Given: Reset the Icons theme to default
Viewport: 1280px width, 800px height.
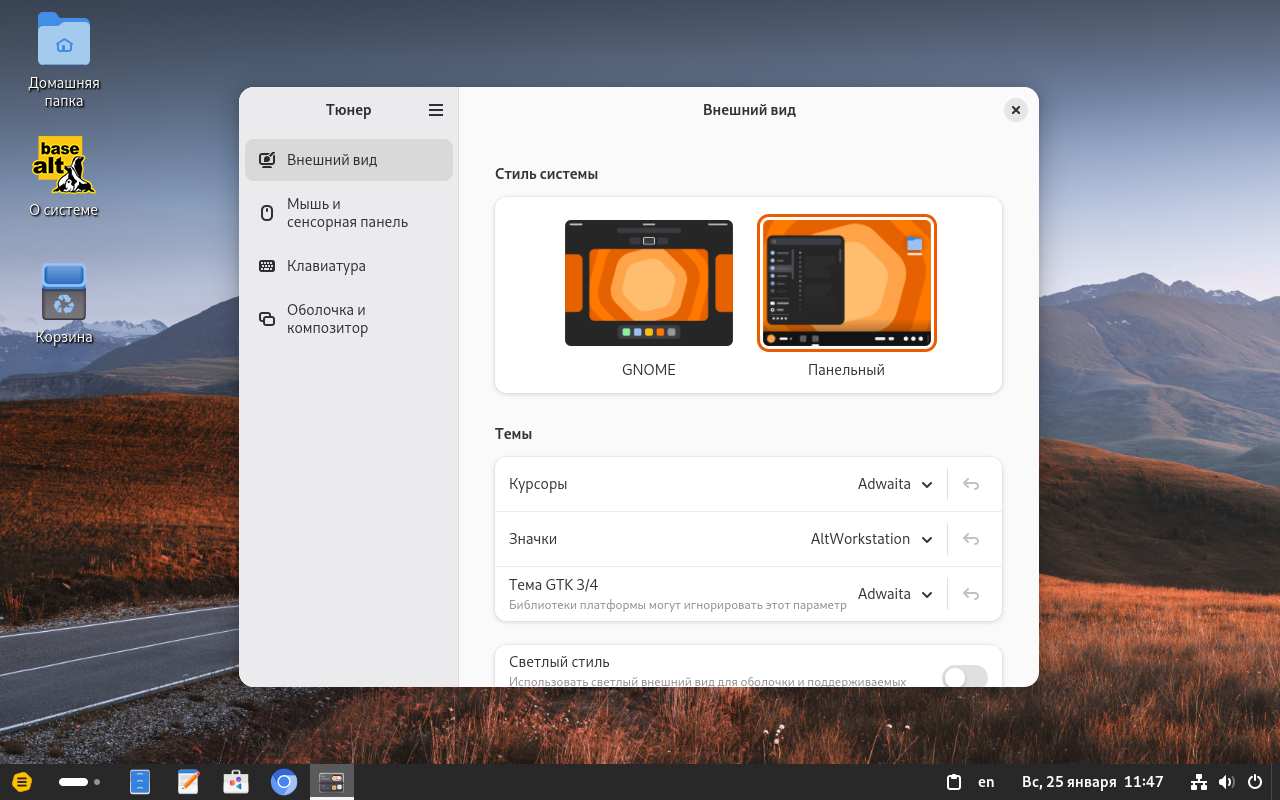Looking at the screenshot, I should (x=970, y=539).
